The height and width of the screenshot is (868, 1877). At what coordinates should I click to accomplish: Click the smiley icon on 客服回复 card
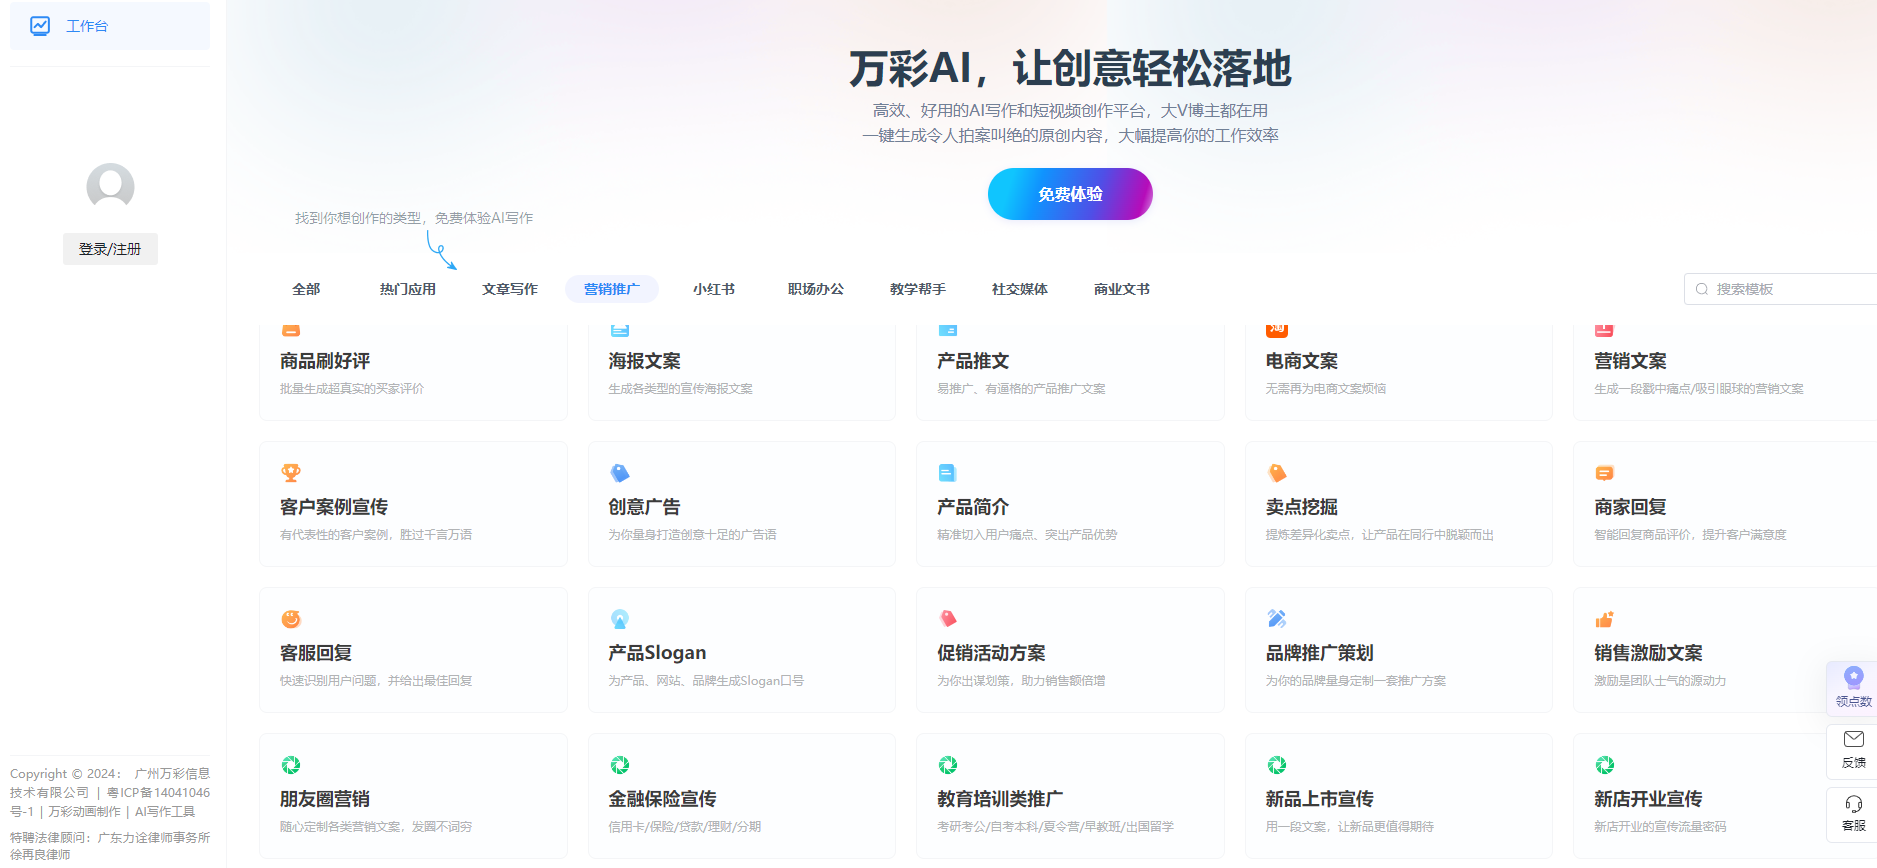click(x=291, y=619)
